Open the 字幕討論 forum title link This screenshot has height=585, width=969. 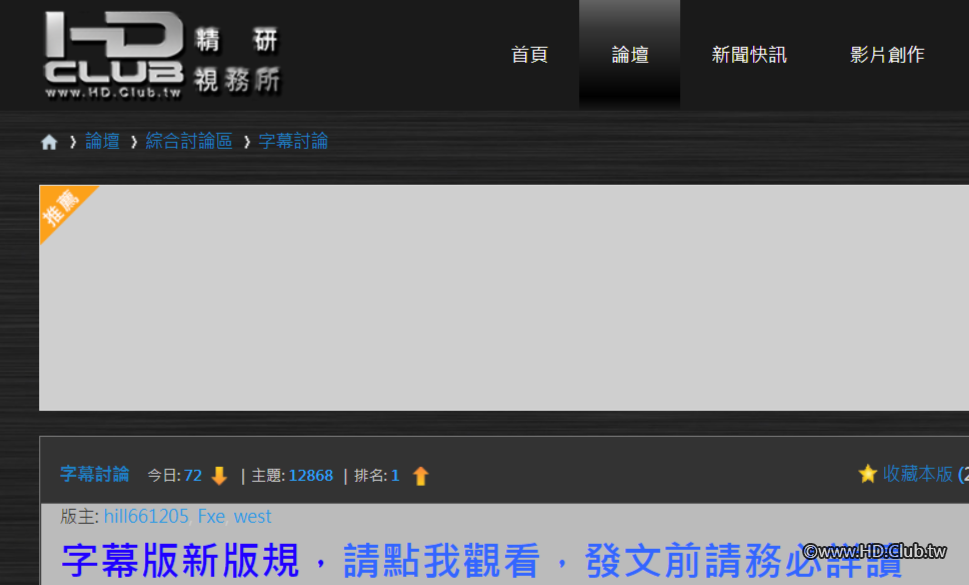95,474
